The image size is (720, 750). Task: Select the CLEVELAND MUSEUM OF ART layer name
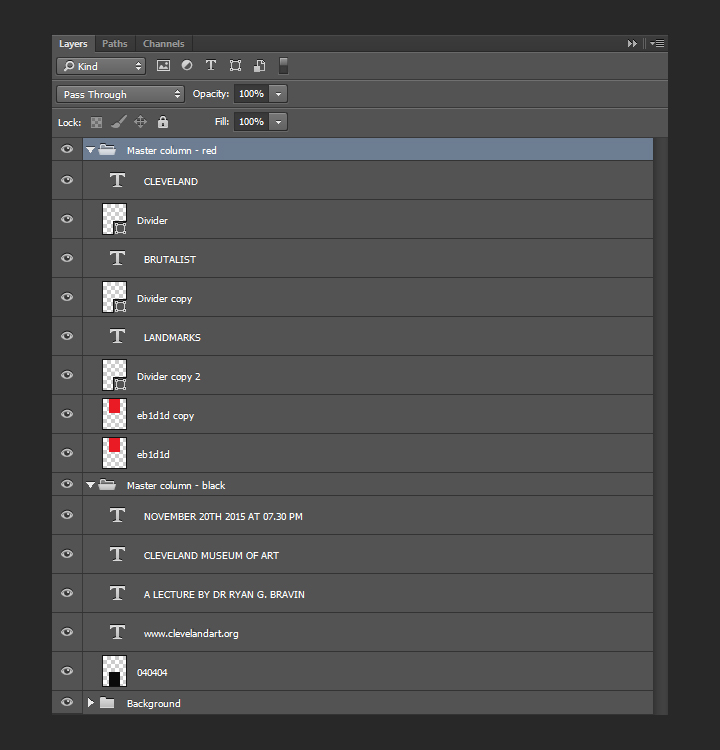211,556
